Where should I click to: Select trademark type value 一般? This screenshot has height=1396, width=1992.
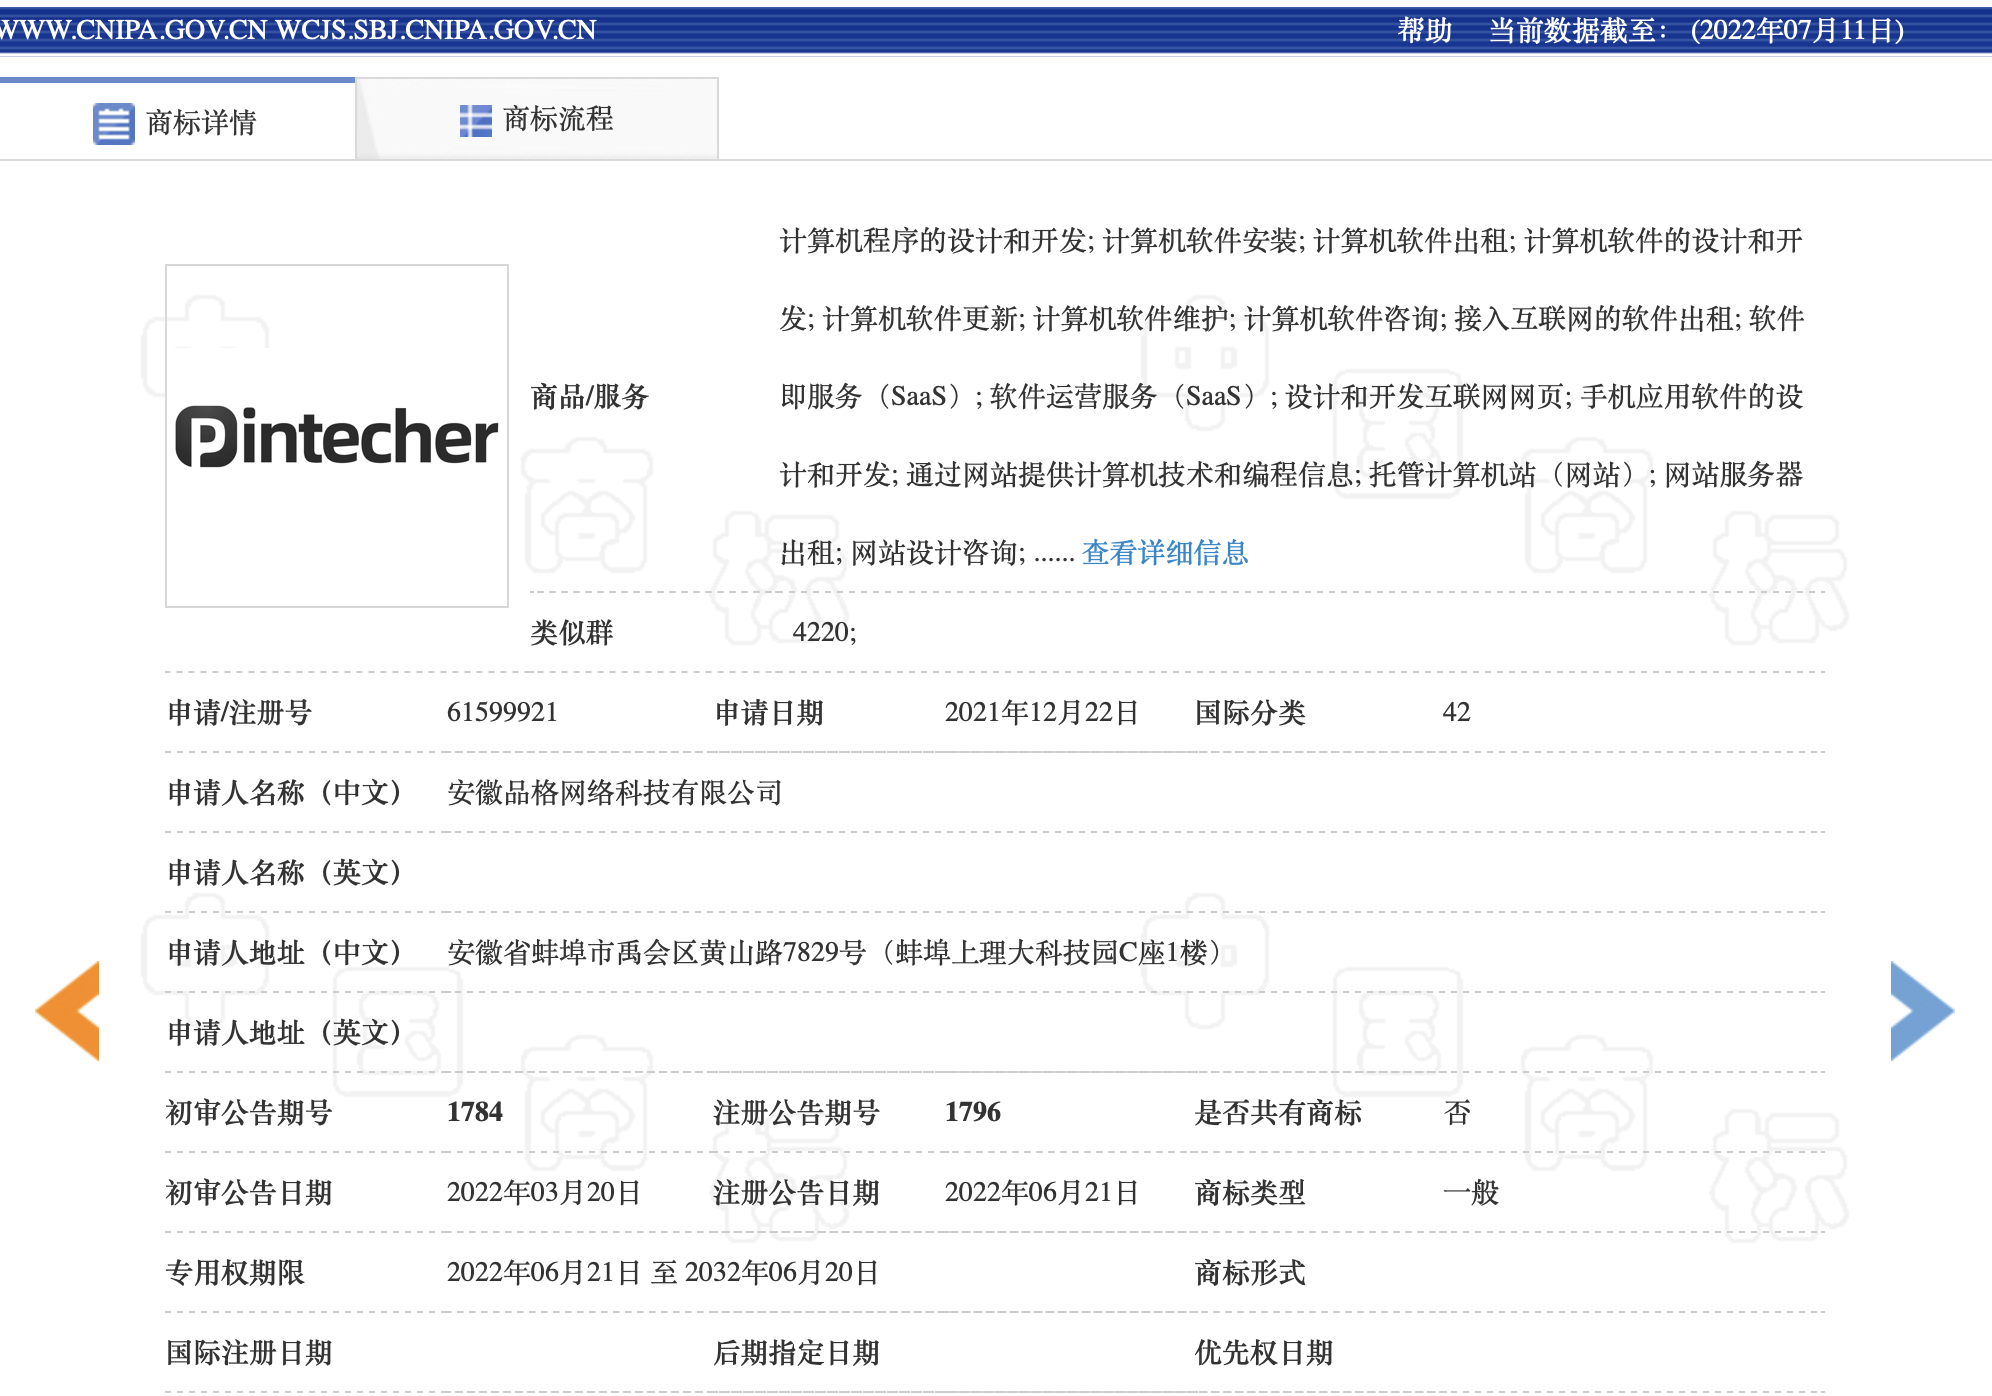[1470, 1192]
